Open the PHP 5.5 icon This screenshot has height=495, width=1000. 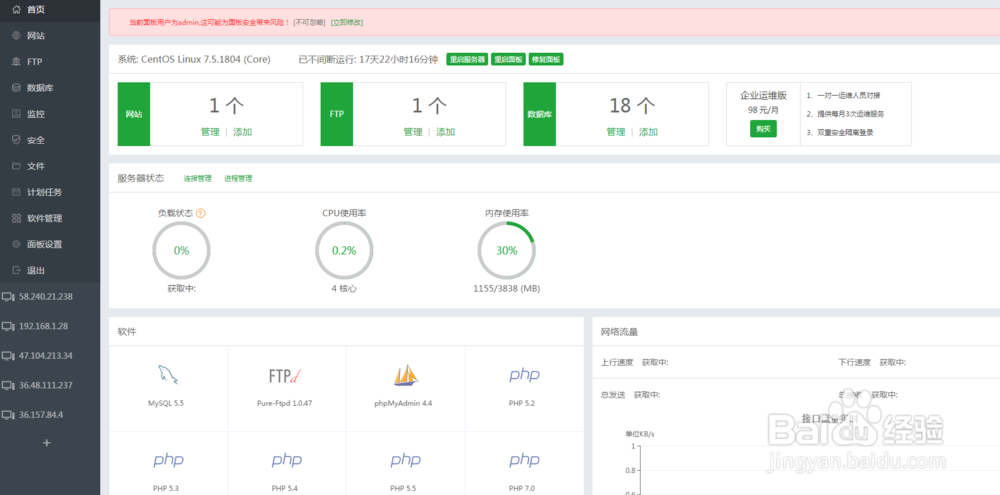[405, 460]
